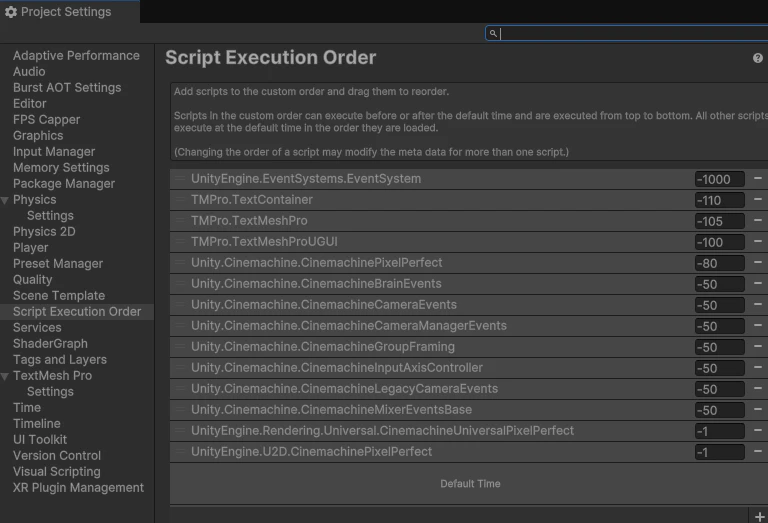Image resolution: width=768 pixels, height=523 pixels.
Task: Edit the -1000 order value for EventSystem
Action: pos(720,179)
